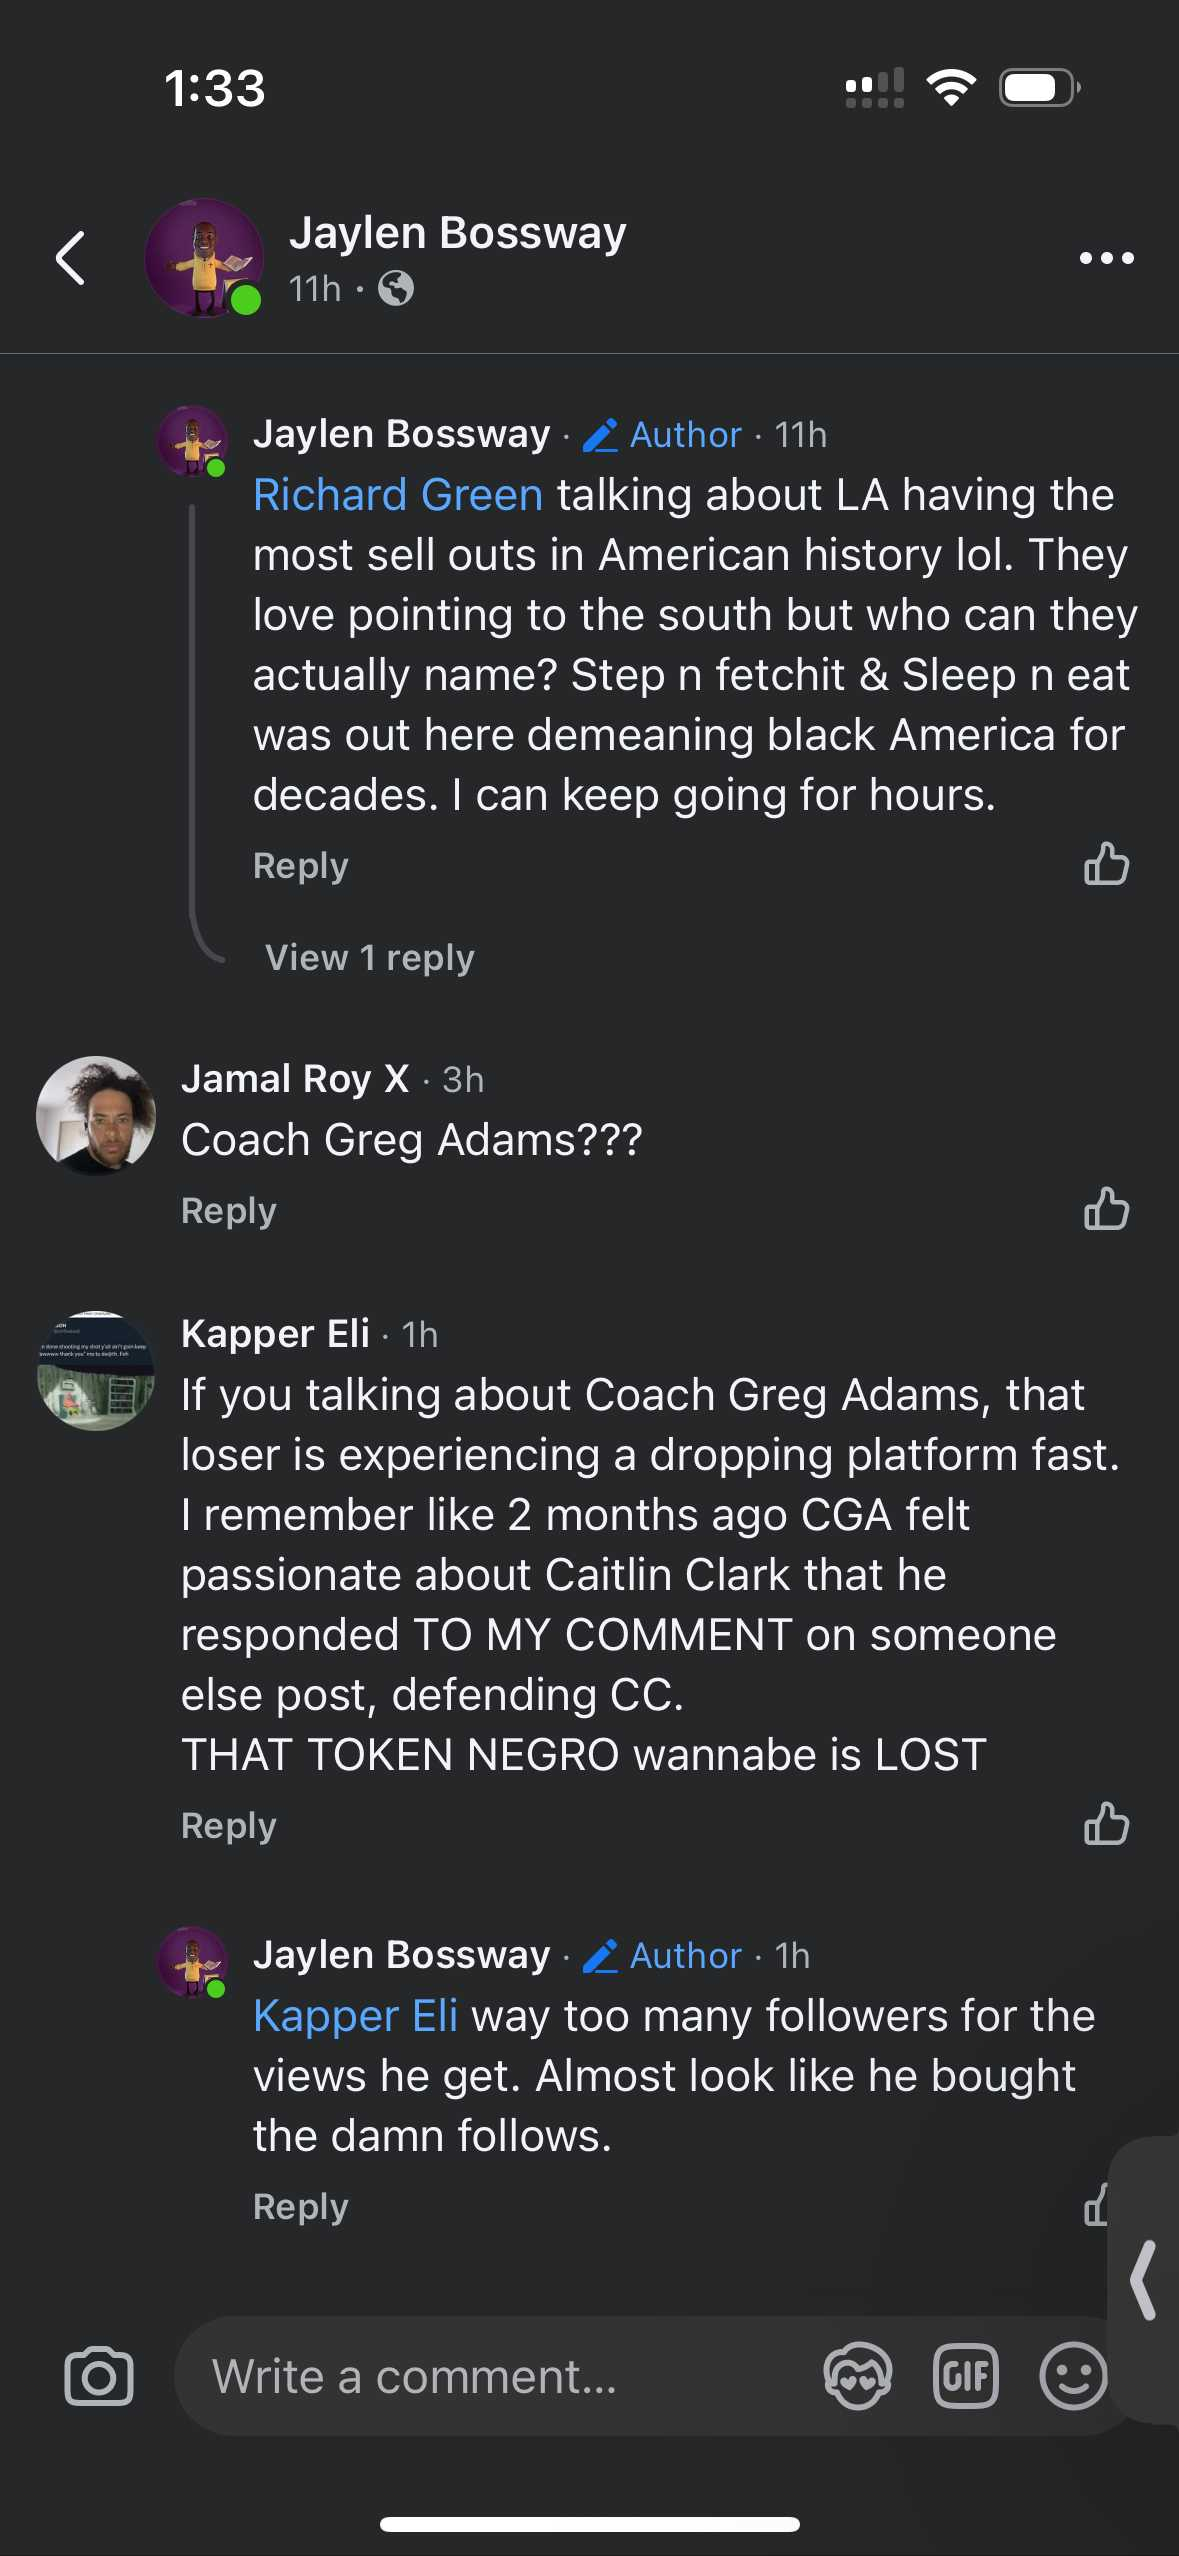This screenshot has height=2556, width=1179.
Task: Expand "View 1 reply" thread
Action: [369, 957]
